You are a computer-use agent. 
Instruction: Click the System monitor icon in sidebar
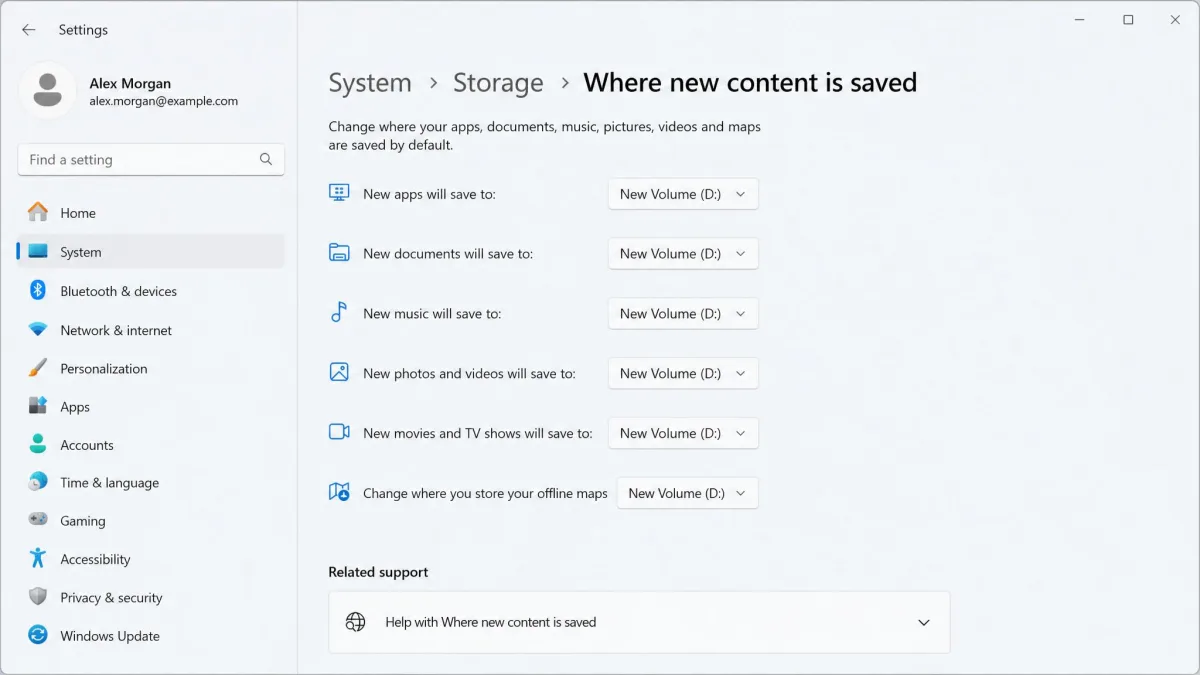click(38, 252)
